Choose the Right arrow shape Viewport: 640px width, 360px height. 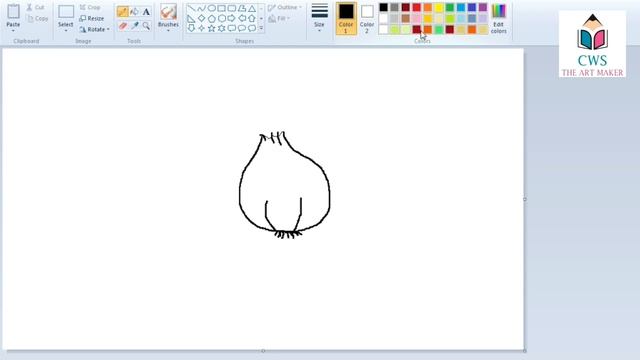point(232,18)
